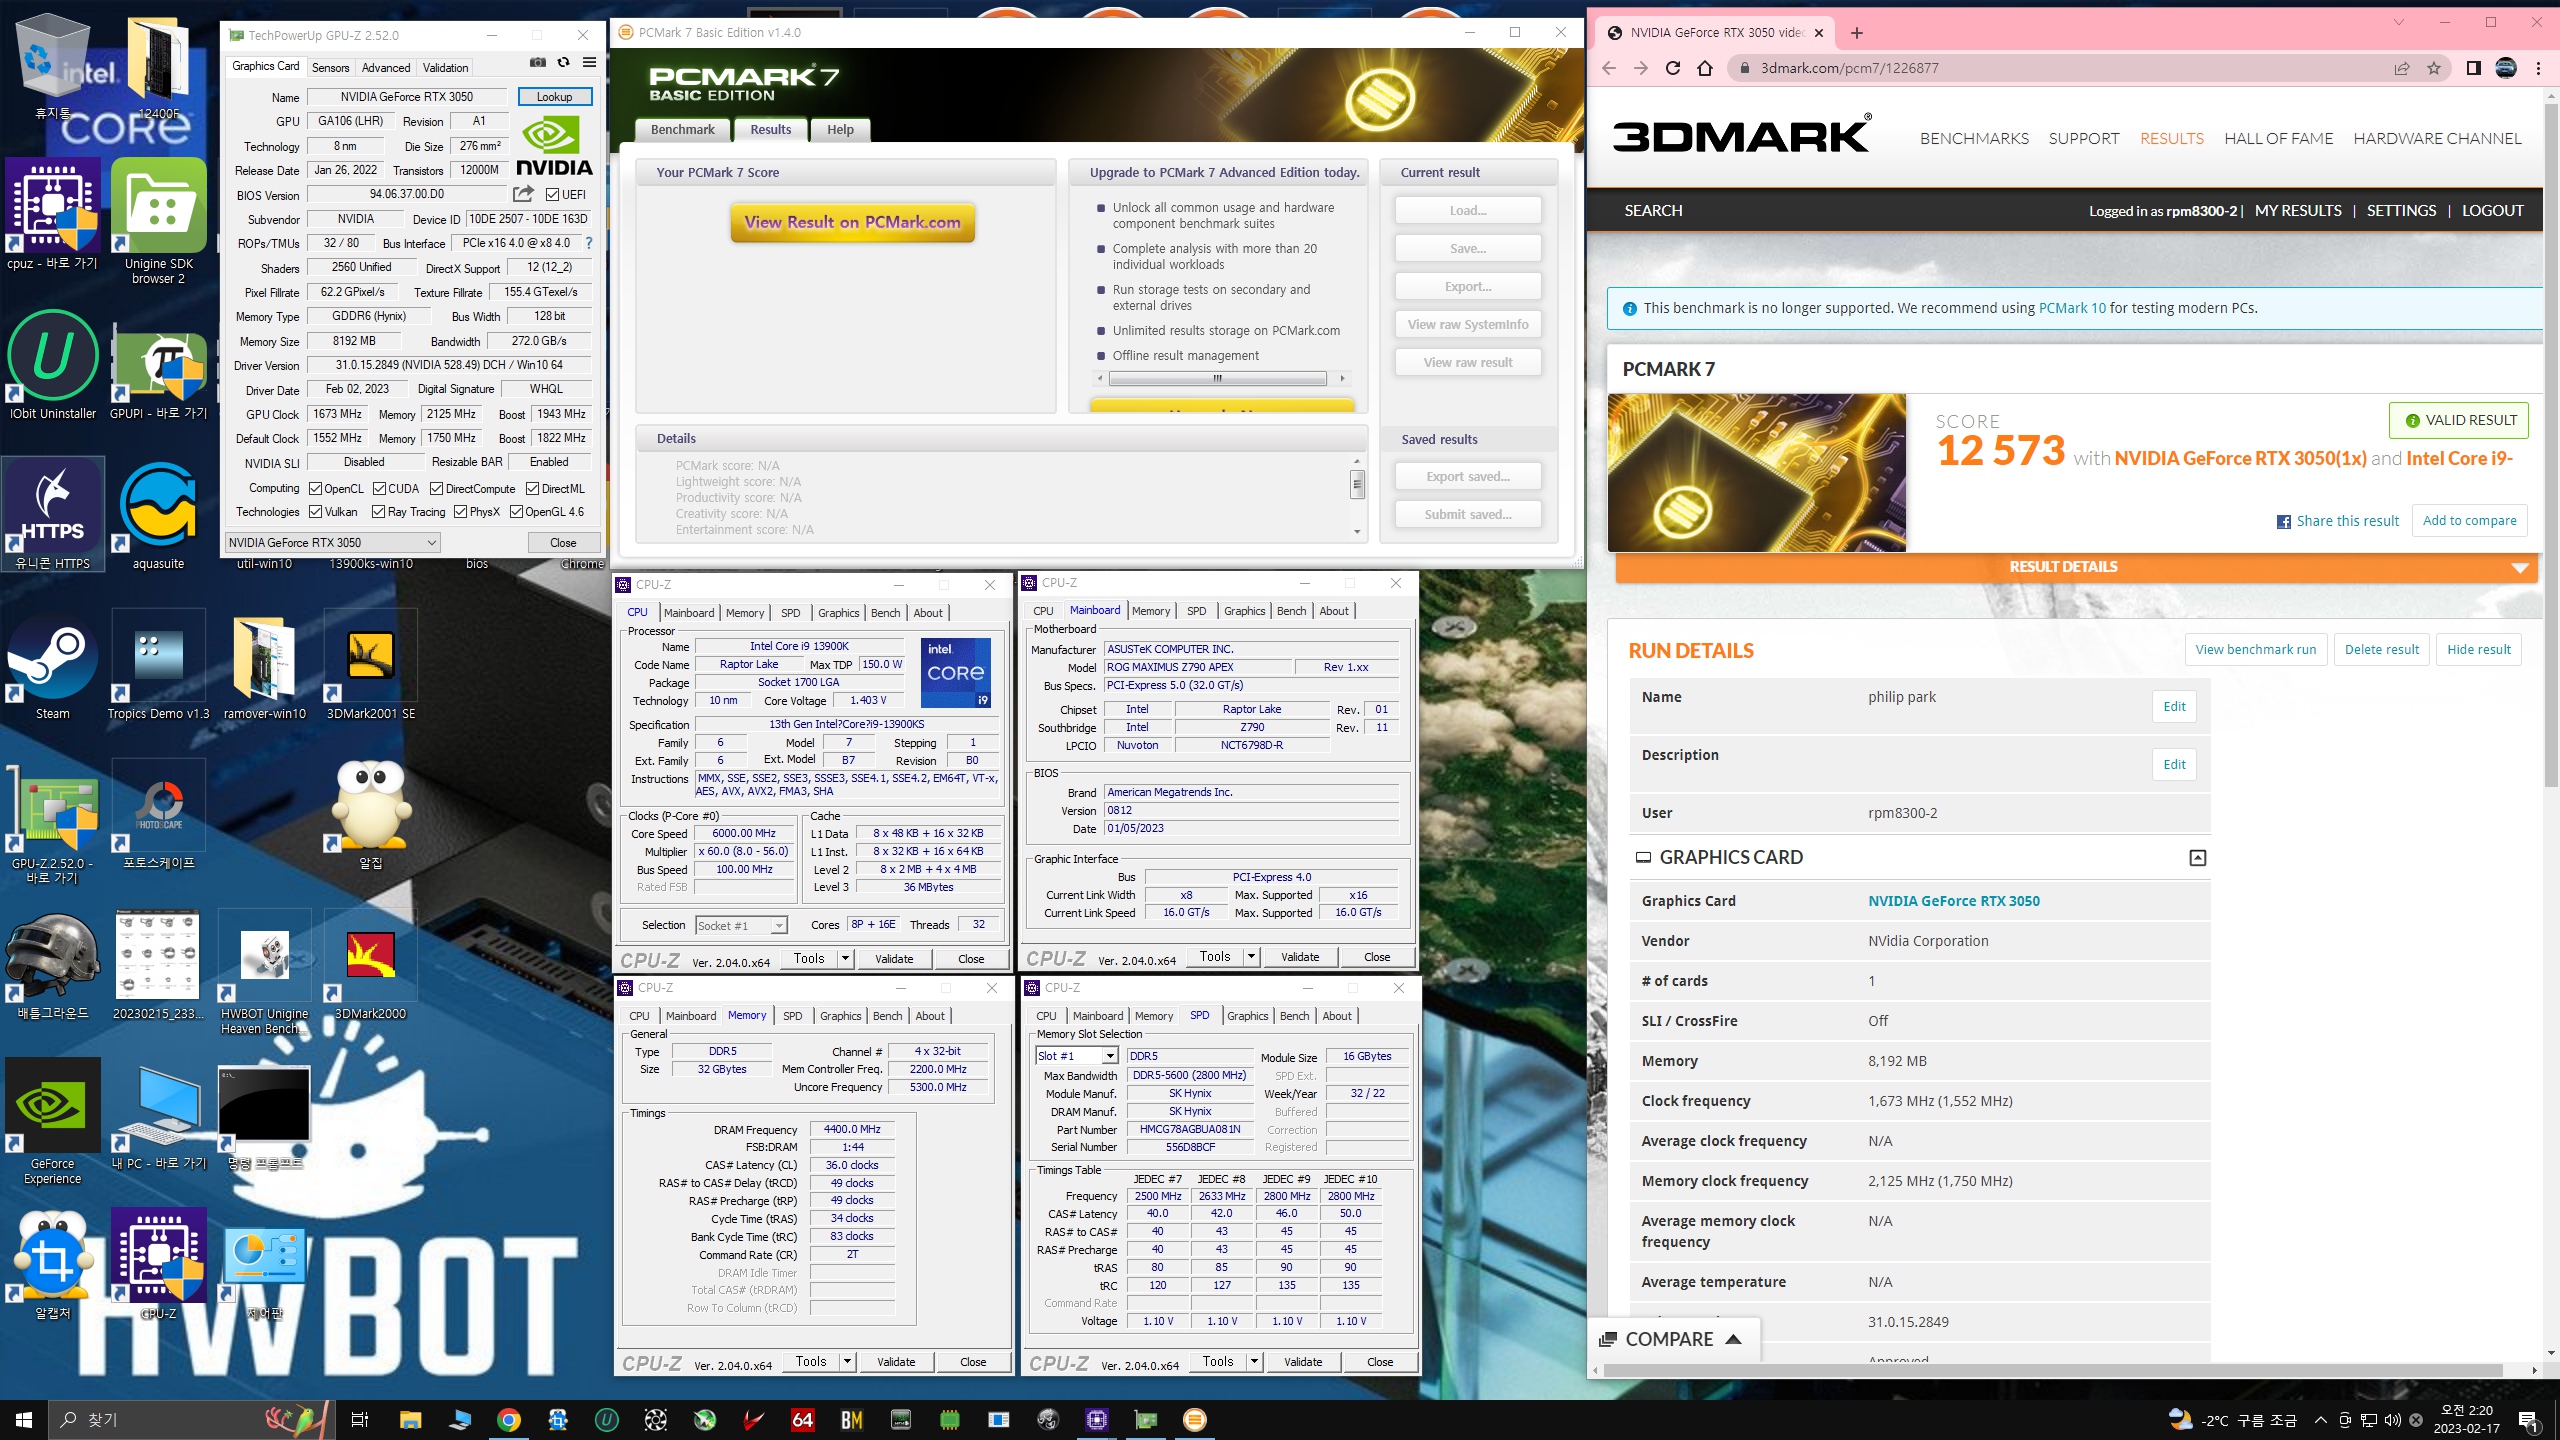Viewport: 2560px width, 1440px height.
Task: Click the Bus Interface question mark in GPU-Z
Action: 589,243
